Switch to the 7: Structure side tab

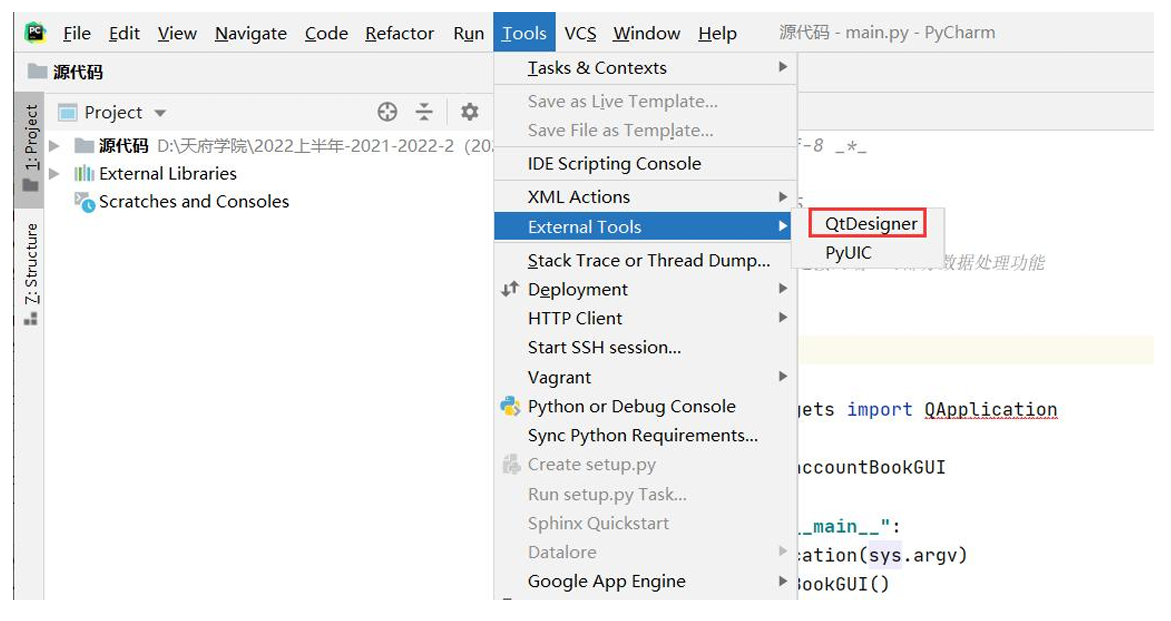coord(30,273)
